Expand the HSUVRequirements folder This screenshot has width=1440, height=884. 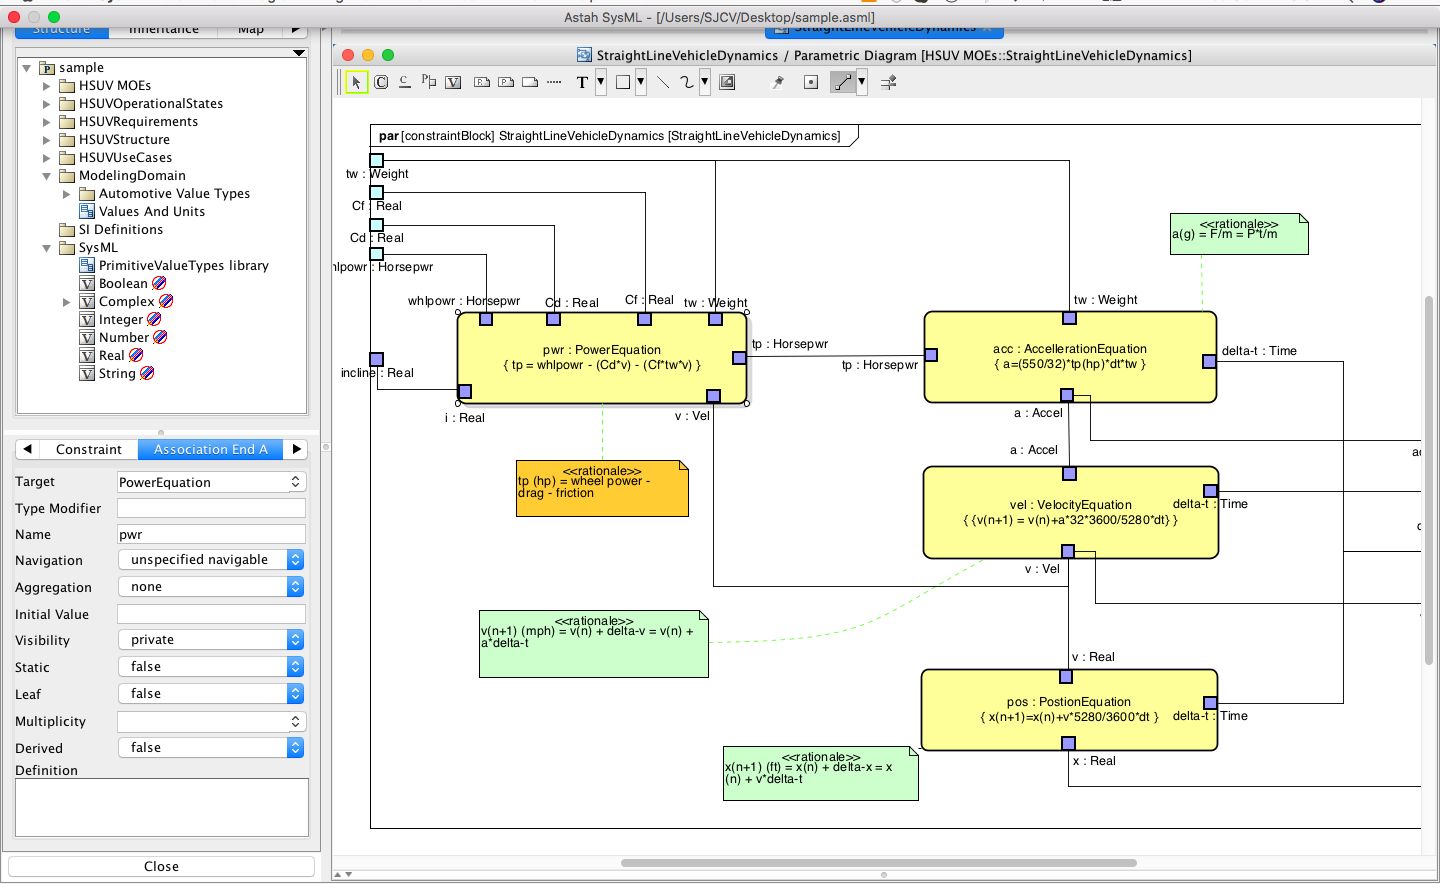[x=46, y=122]
